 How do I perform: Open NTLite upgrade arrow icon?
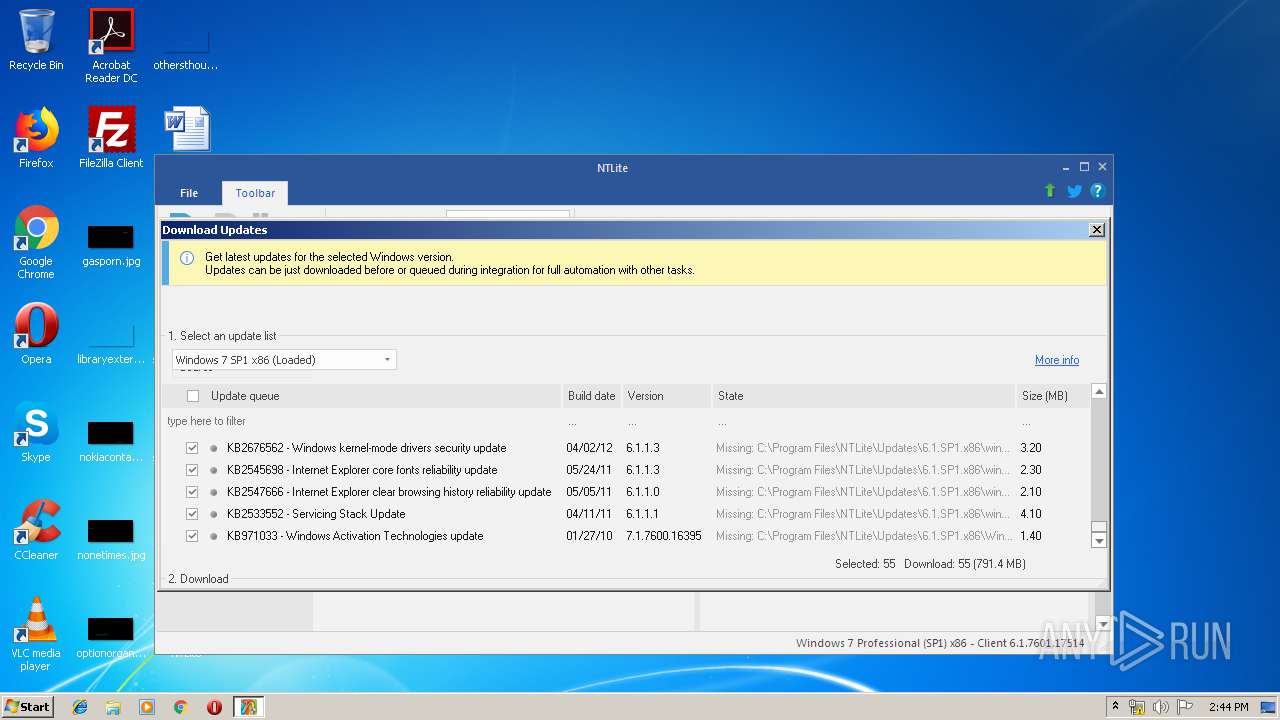point(1050,191)
